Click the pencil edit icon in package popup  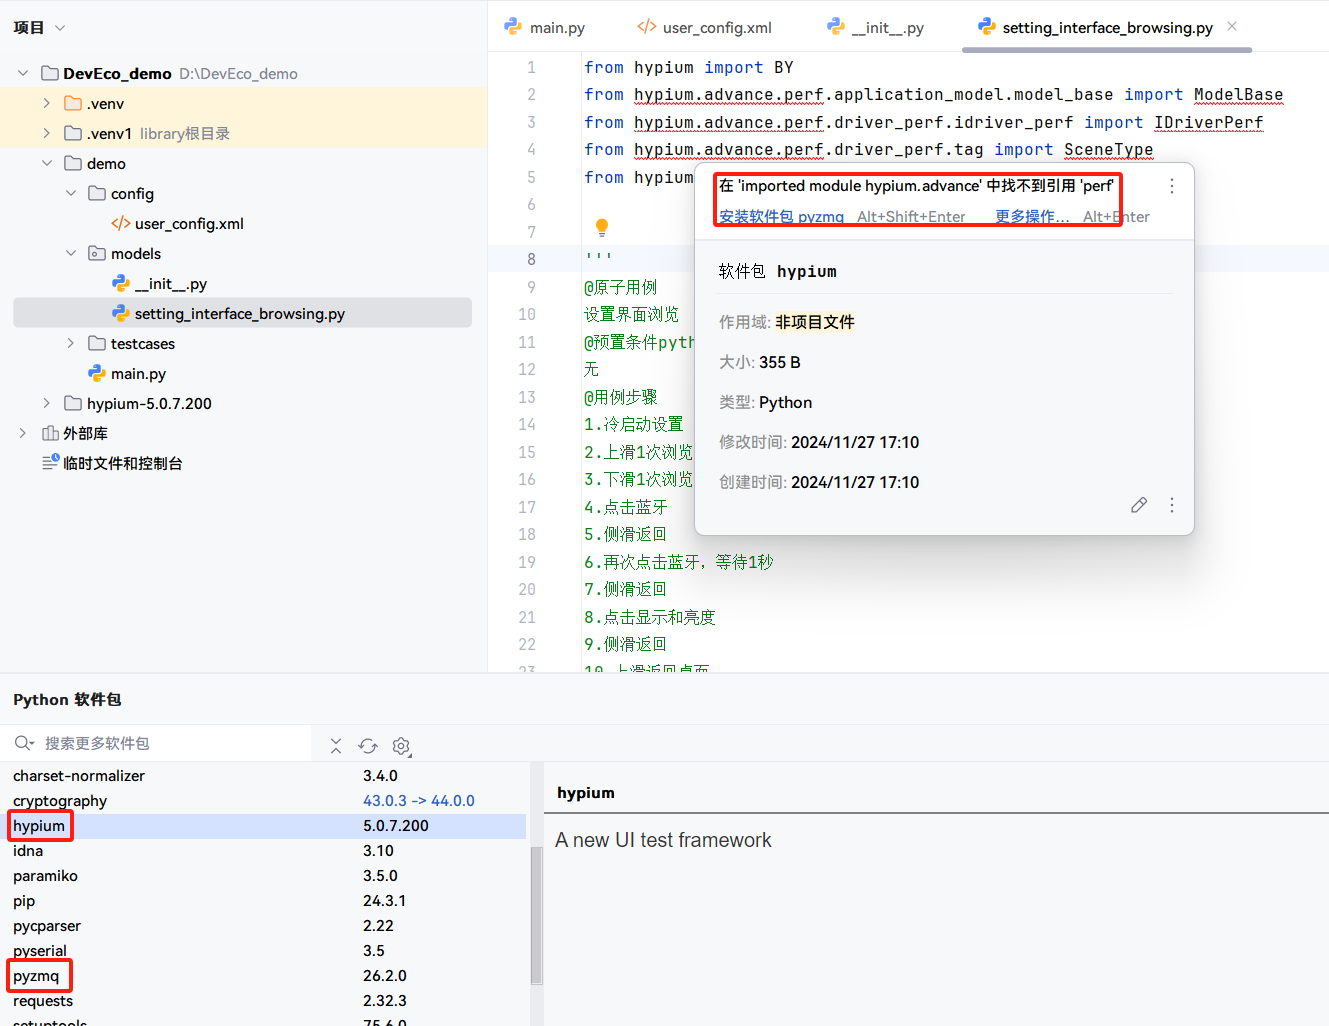pyautogui.click(x=1139, y=505)
